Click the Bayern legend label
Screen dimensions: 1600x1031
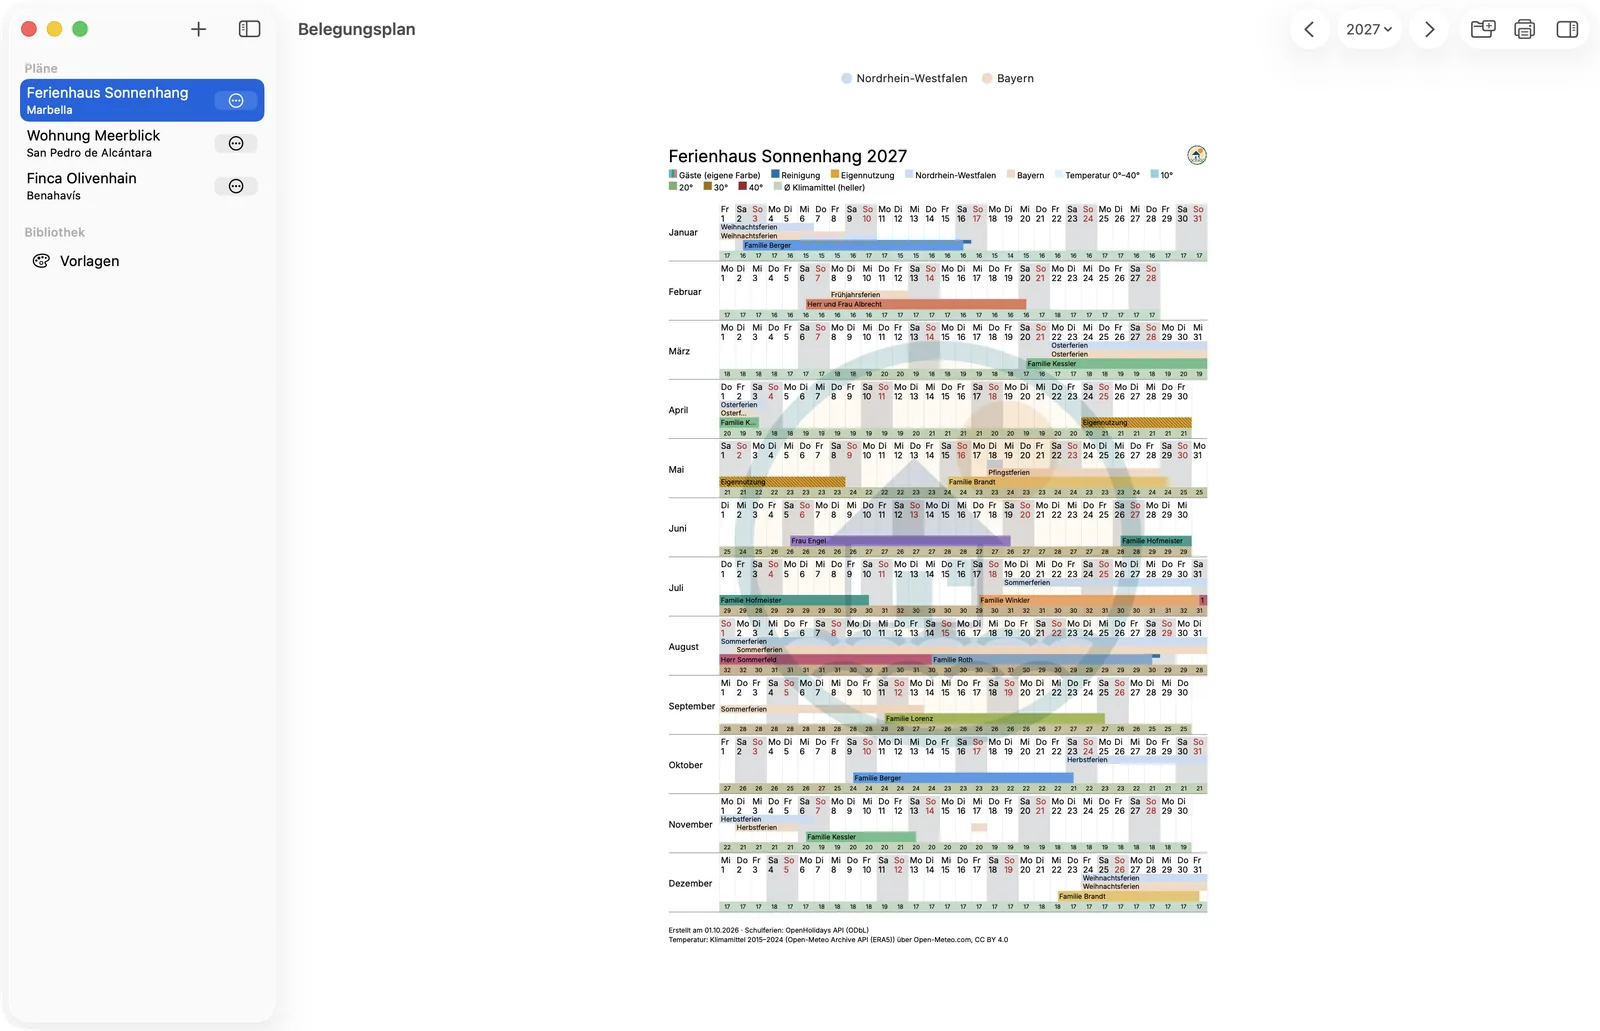pyautogui.click(x=1015, y=78)
